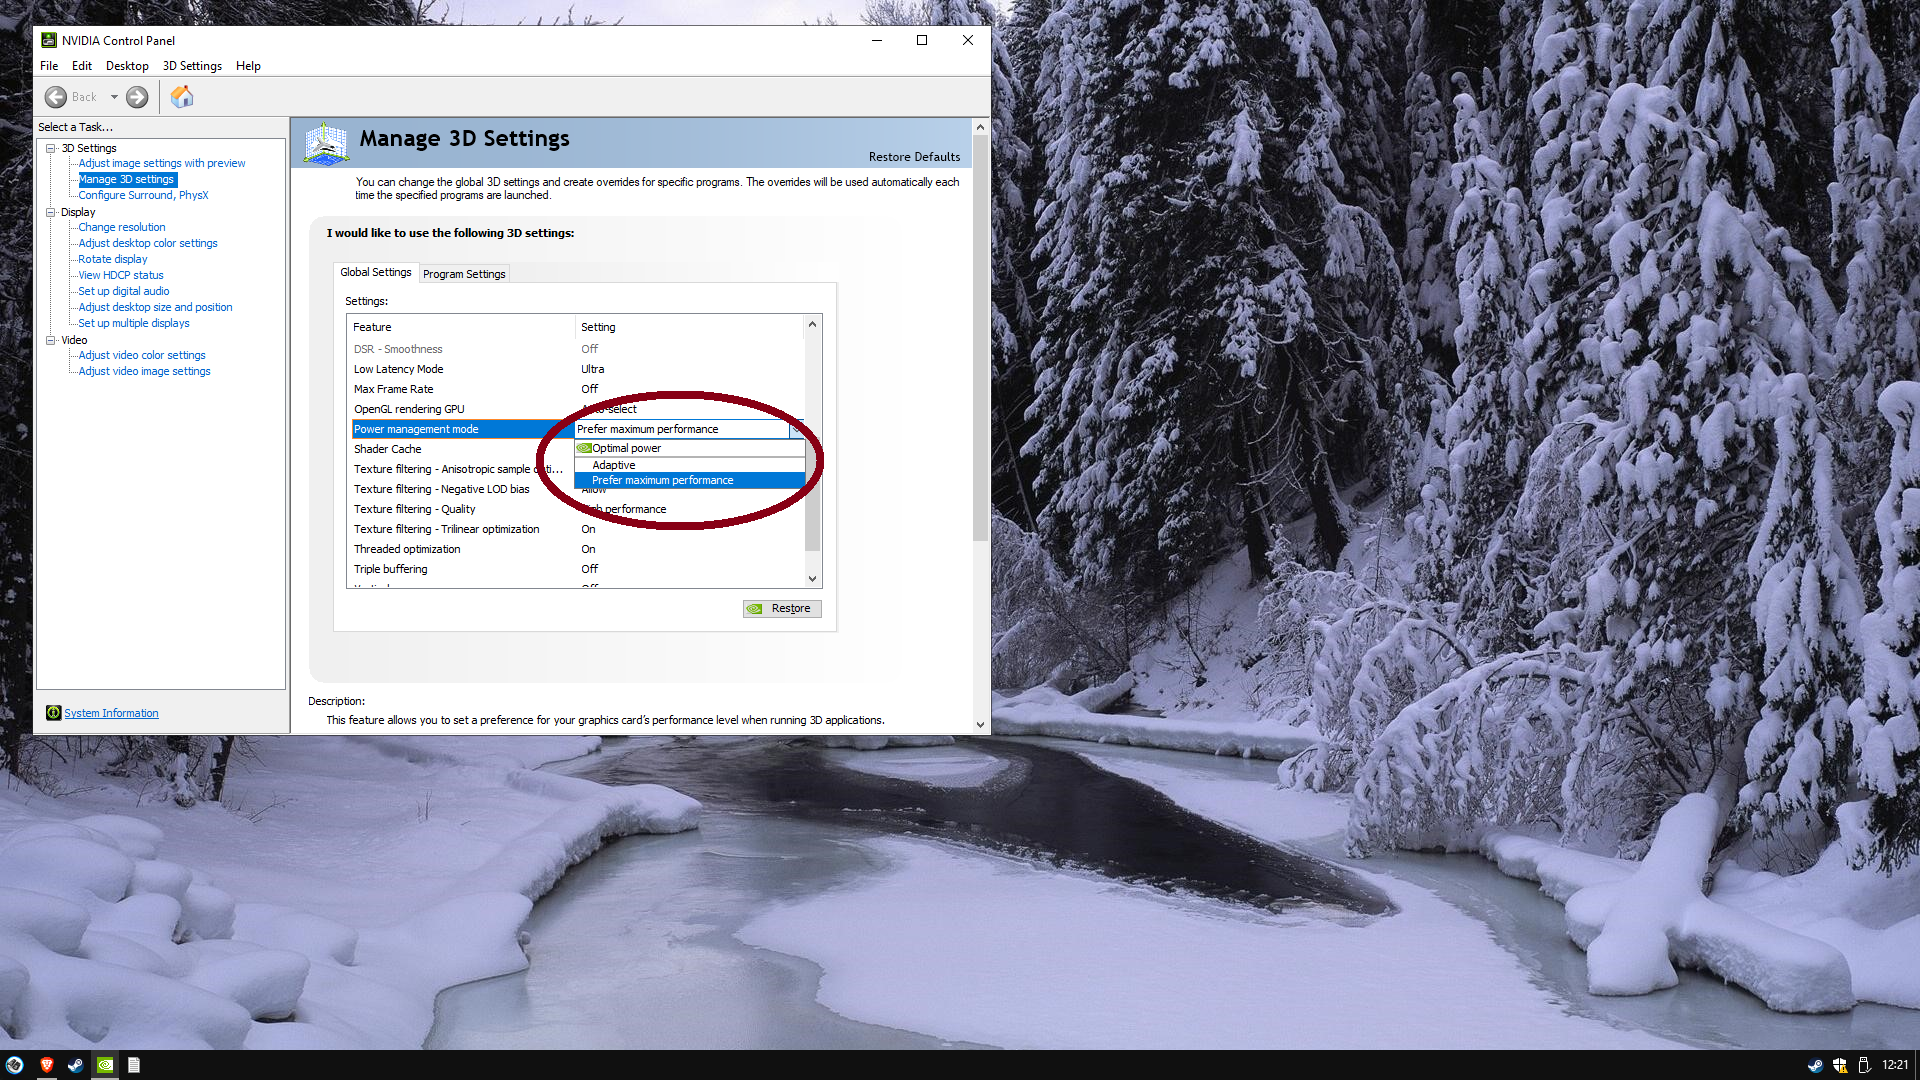Open the Back history dropdown arrow

click(114, 97)
